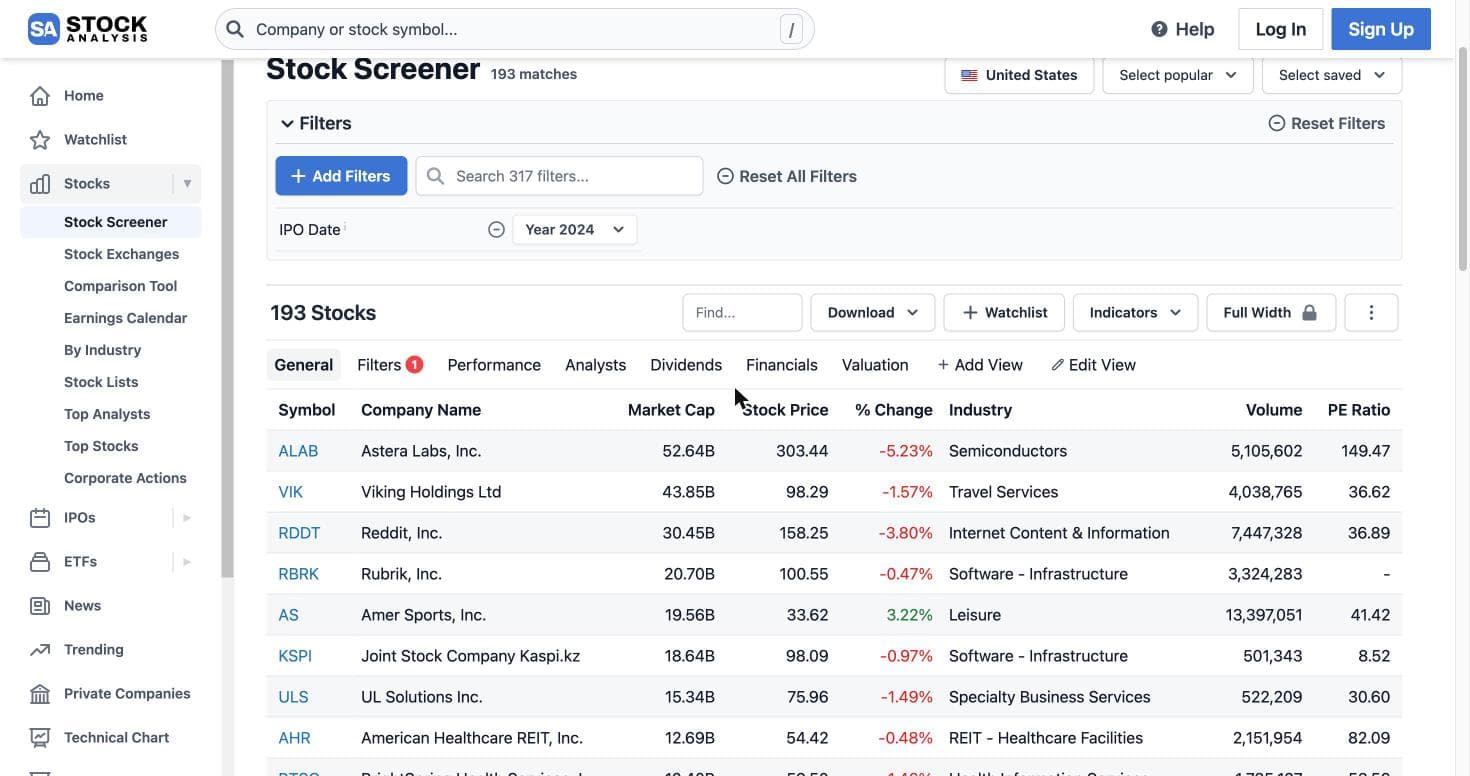Click the Stock Analysis logo
1470x776 pixels.
click(87, 29)
